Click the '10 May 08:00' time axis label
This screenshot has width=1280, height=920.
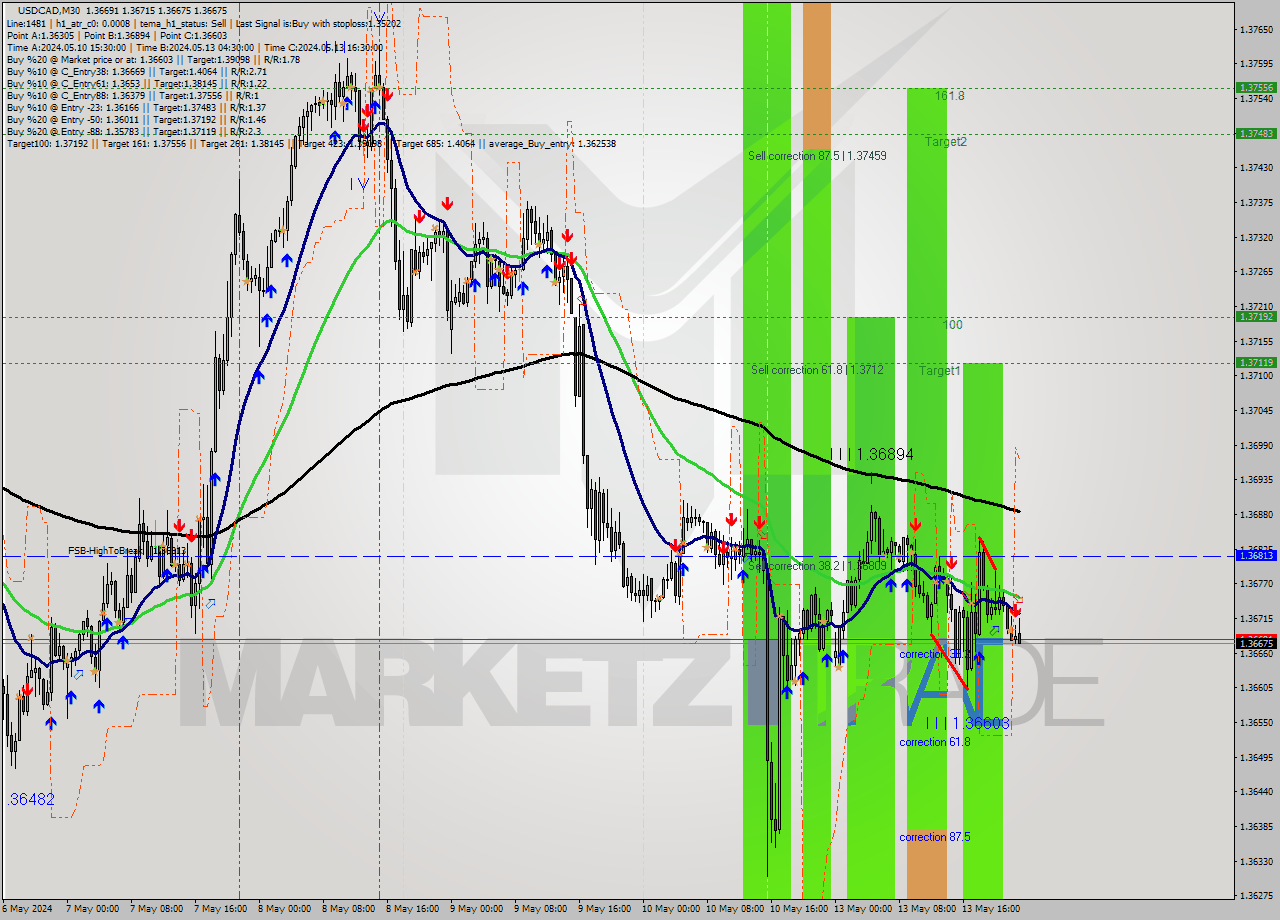point(734,909)
